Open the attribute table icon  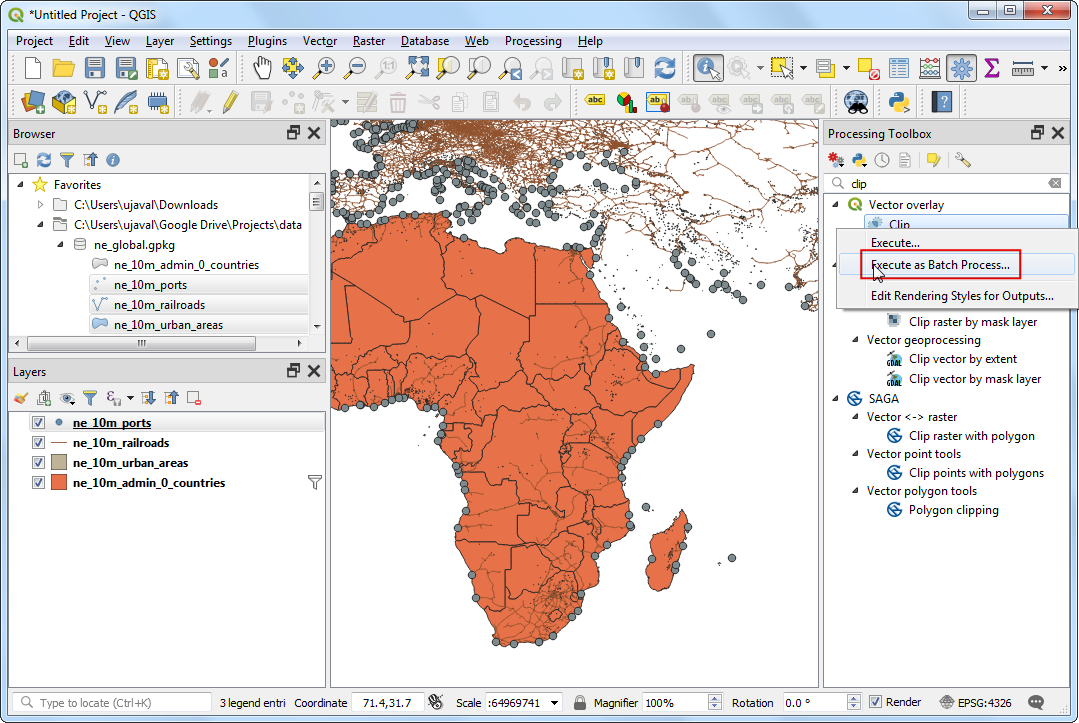[899, 68]
